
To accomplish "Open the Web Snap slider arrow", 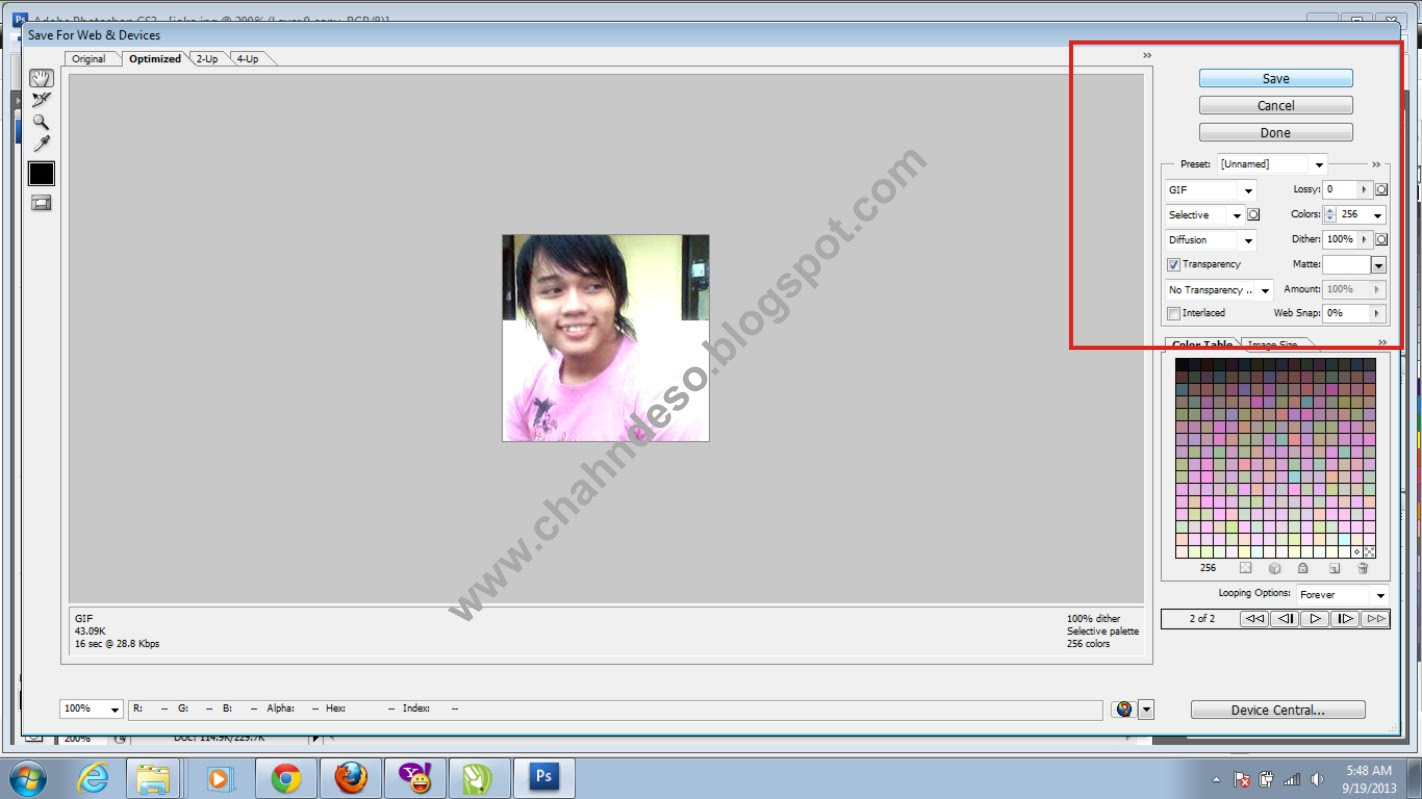I will [1378, 314].
